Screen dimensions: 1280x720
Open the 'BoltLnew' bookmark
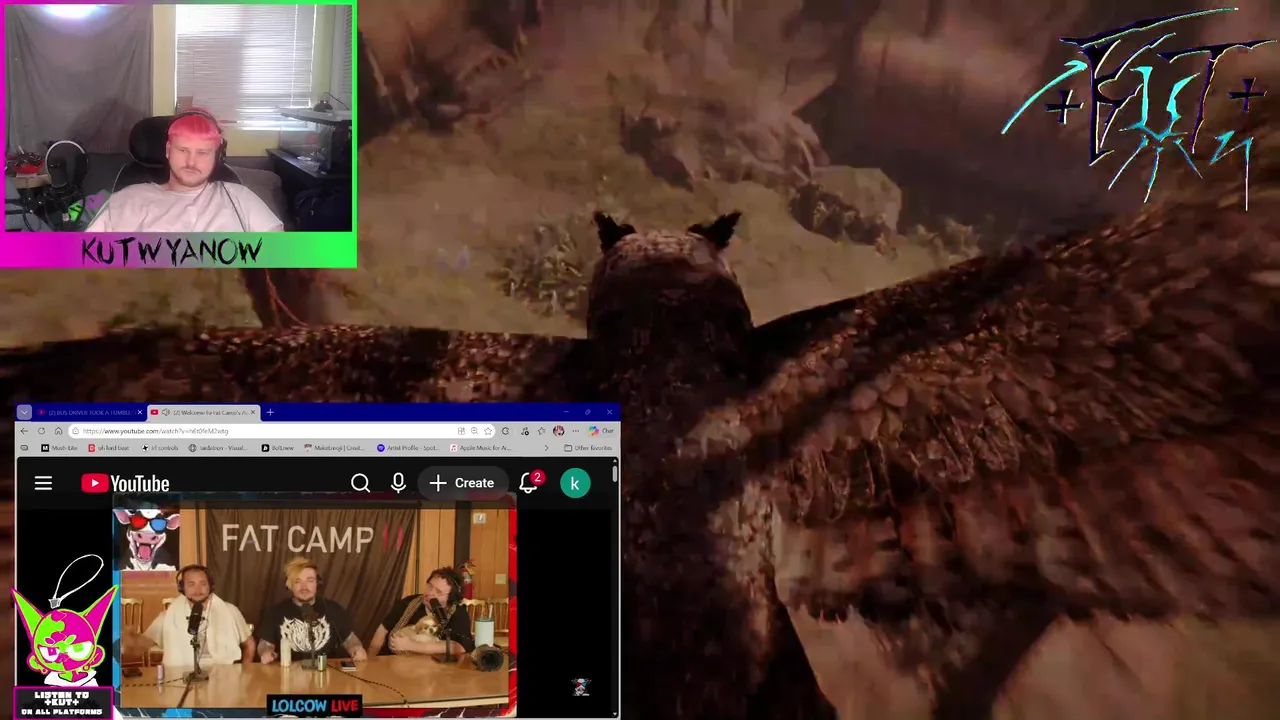[280, 448]
